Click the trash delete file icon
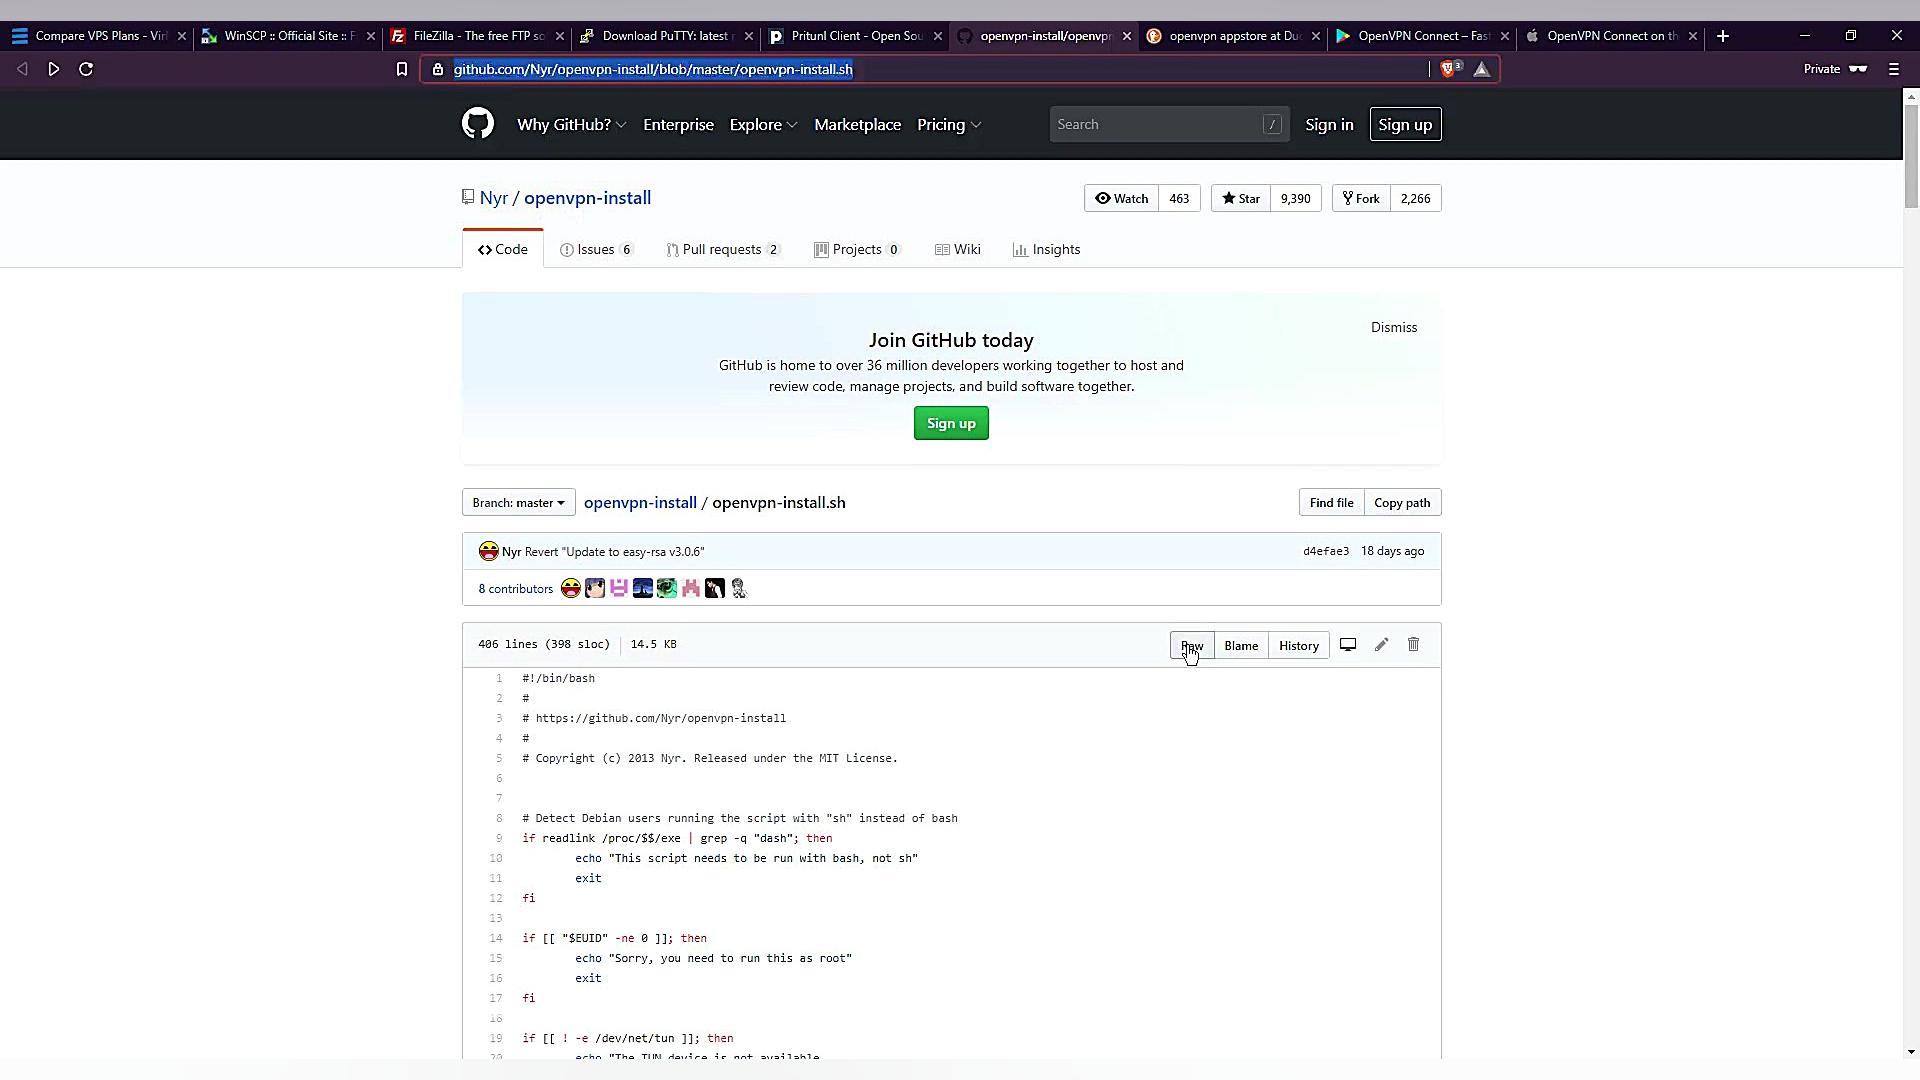 pos(1413,645)
